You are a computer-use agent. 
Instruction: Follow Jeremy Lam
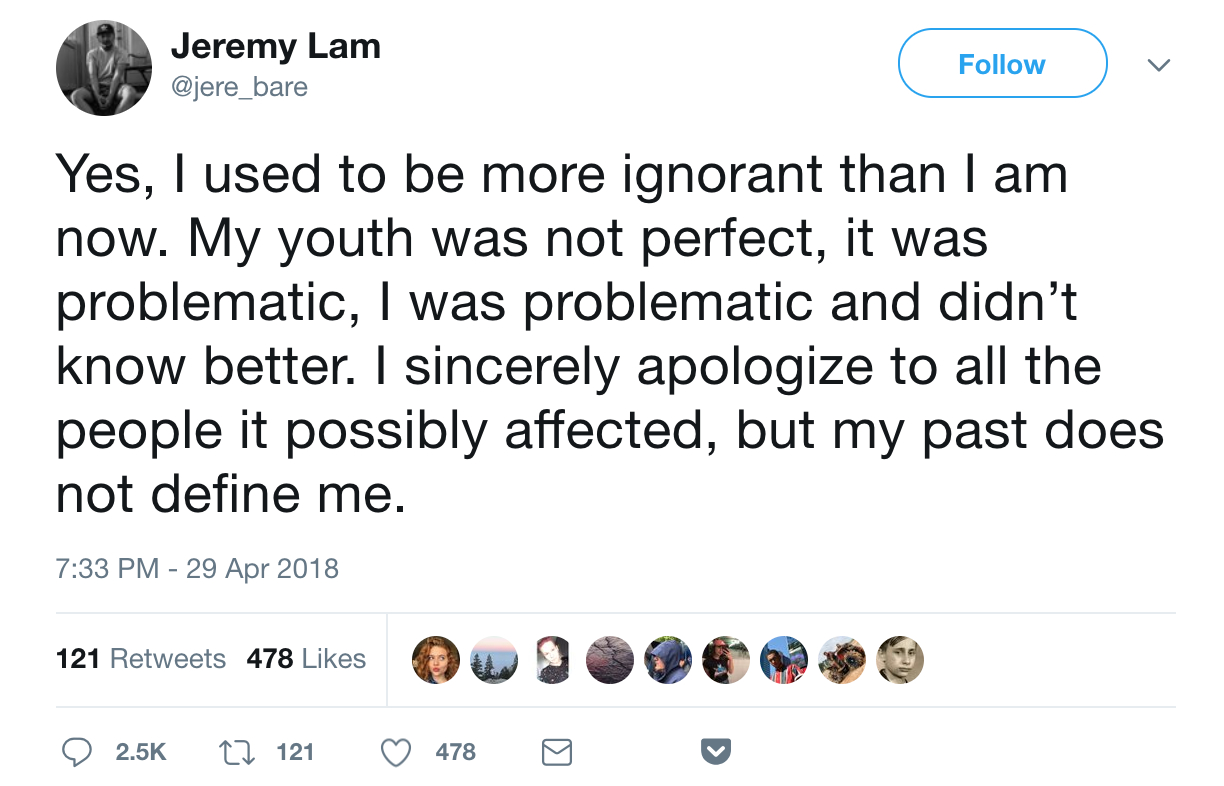pyautogui.click(x=1002, y=64)
